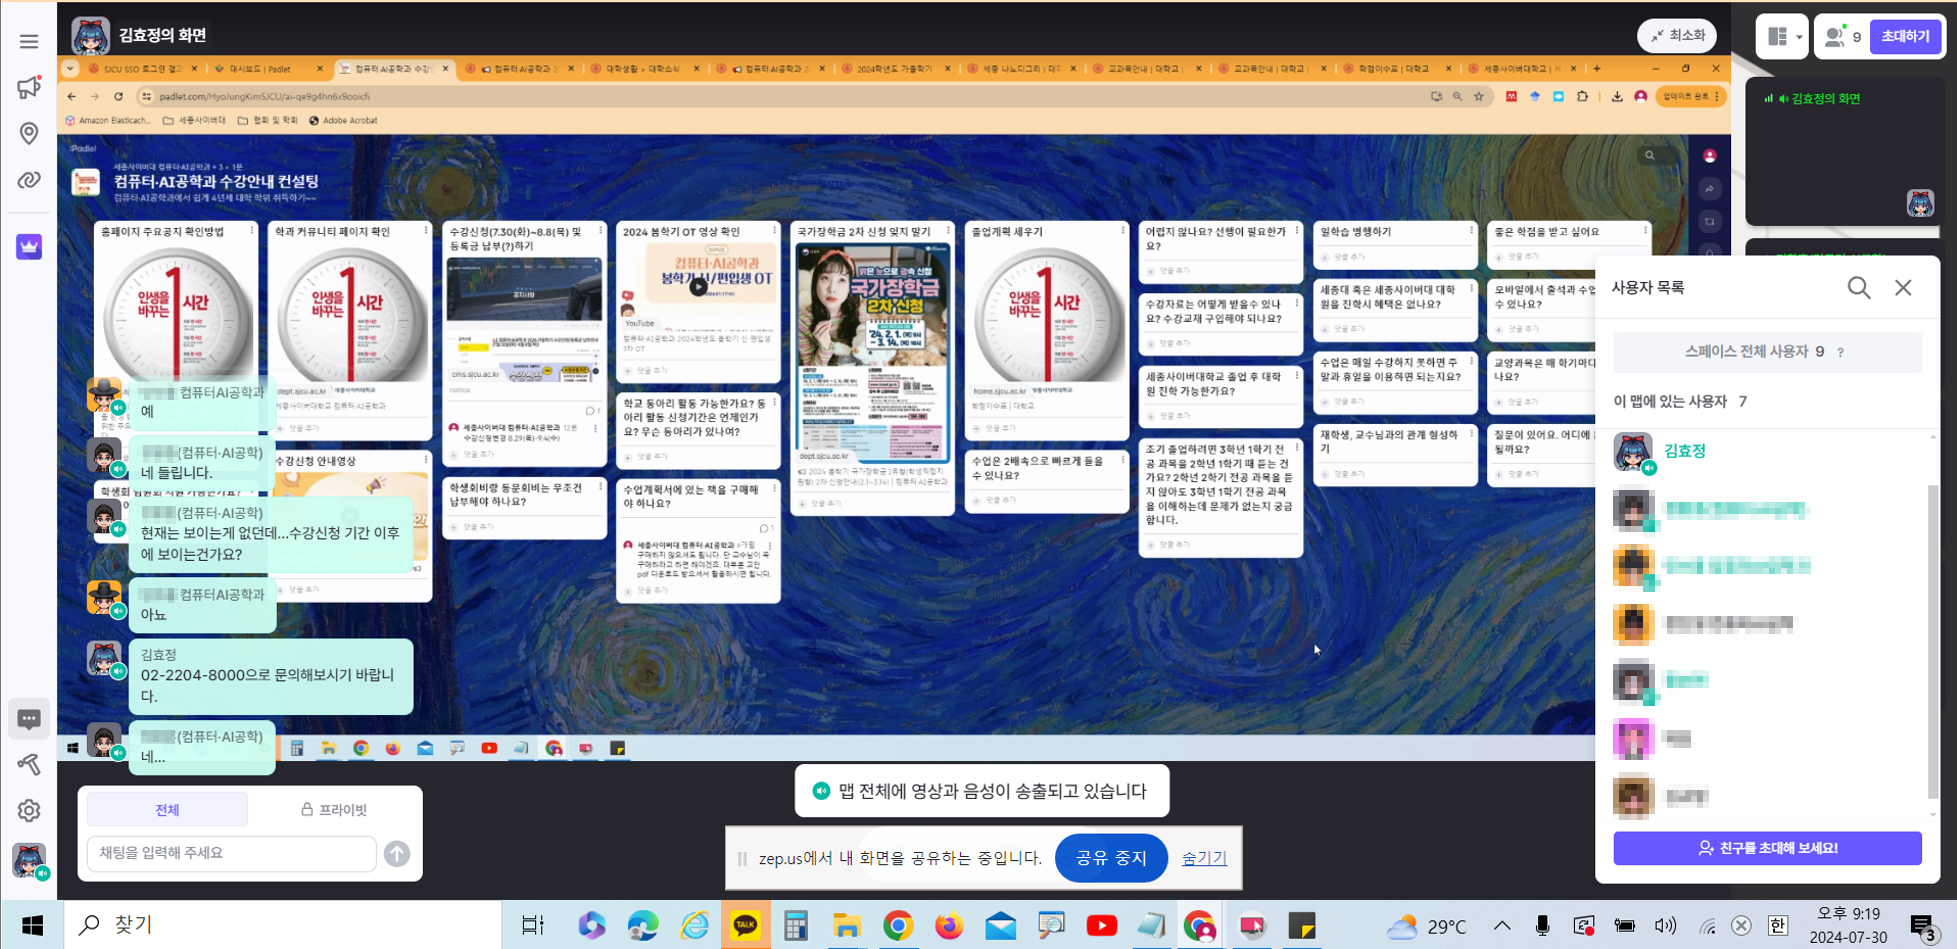Open Copilot from the taskbar
The width and height of the screenshot is (1957, 949).
coord(591,925)
